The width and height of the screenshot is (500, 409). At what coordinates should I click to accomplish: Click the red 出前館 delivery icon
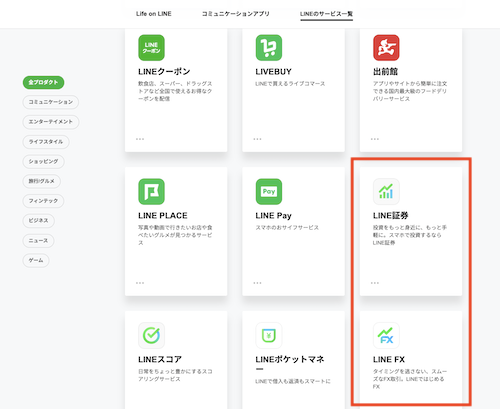click(386, 48)
